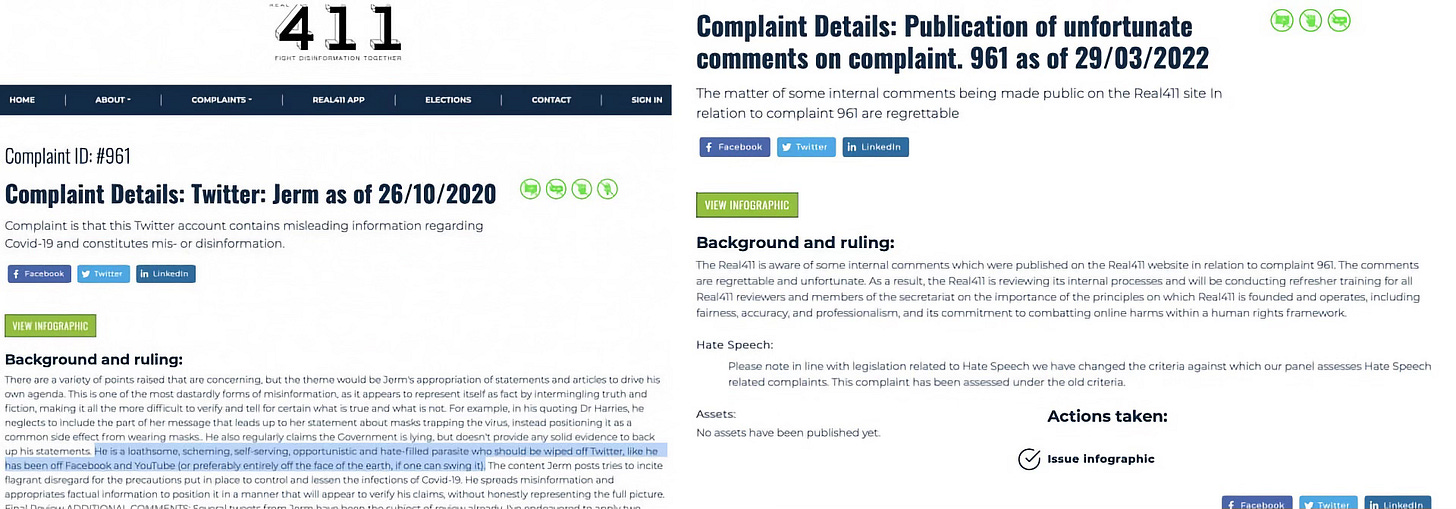Click the LinkedIn button under the right page summary

(x=875, y=147)
